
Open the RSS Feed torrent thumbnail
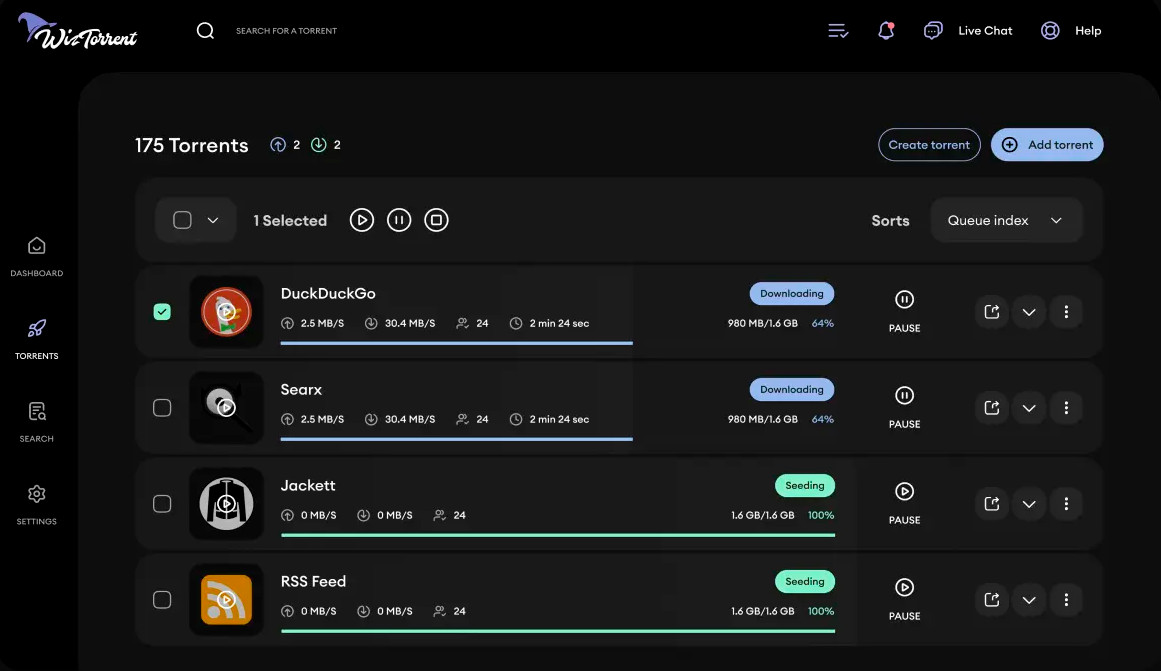pyautogui.click(x=226, y=599)
